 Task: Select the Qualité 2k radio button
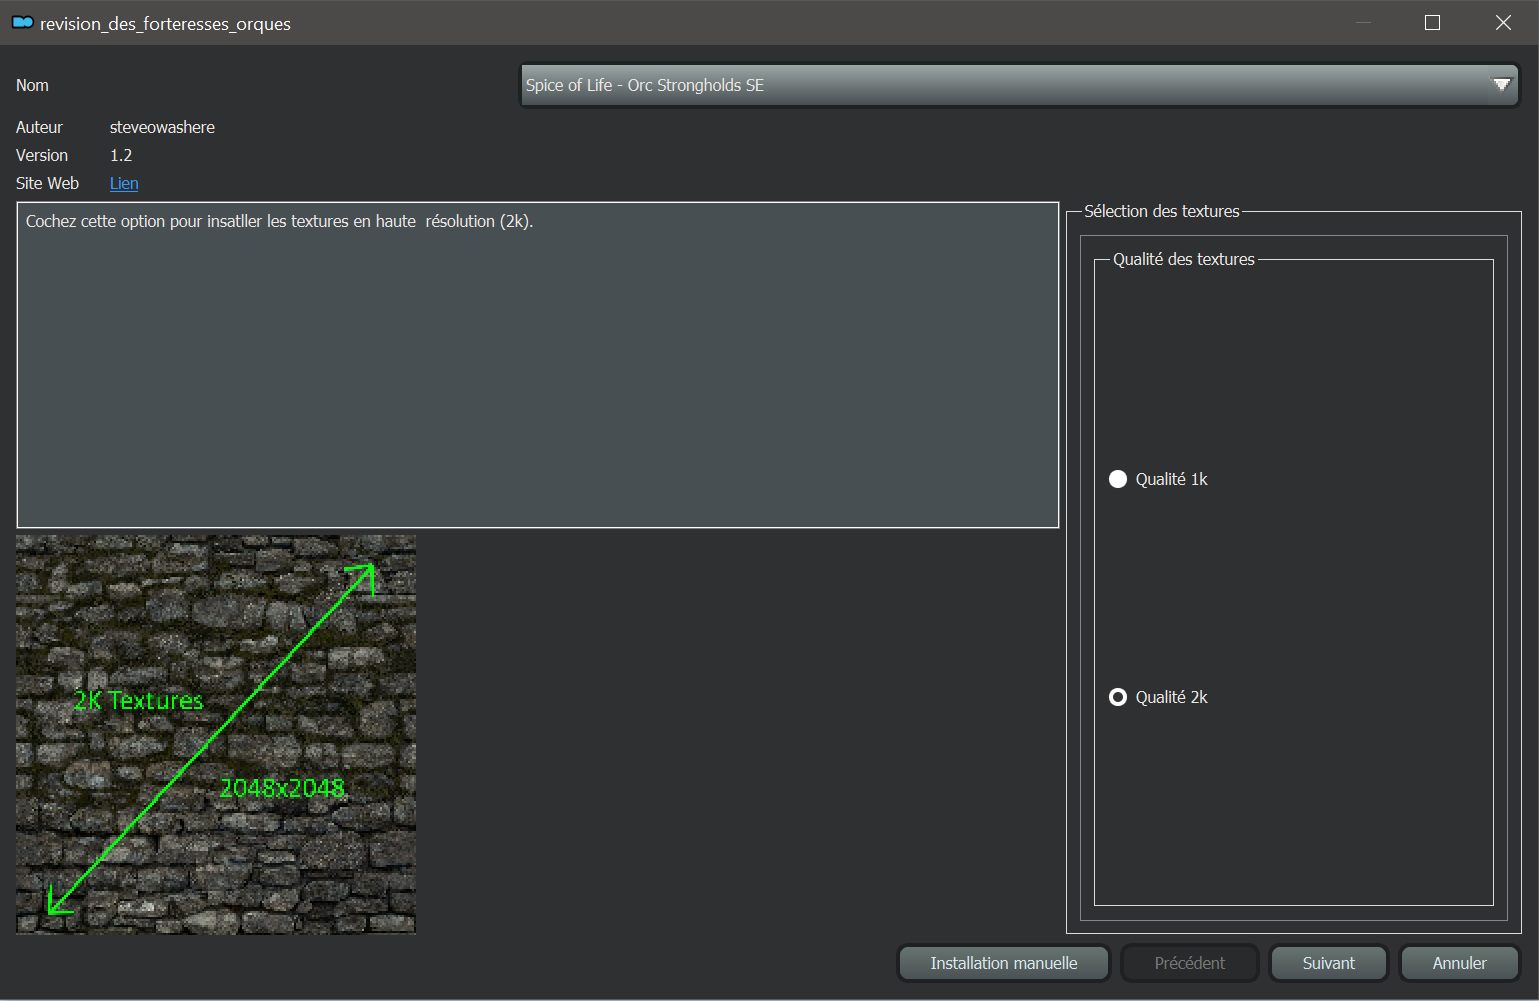pos(1118,697)
